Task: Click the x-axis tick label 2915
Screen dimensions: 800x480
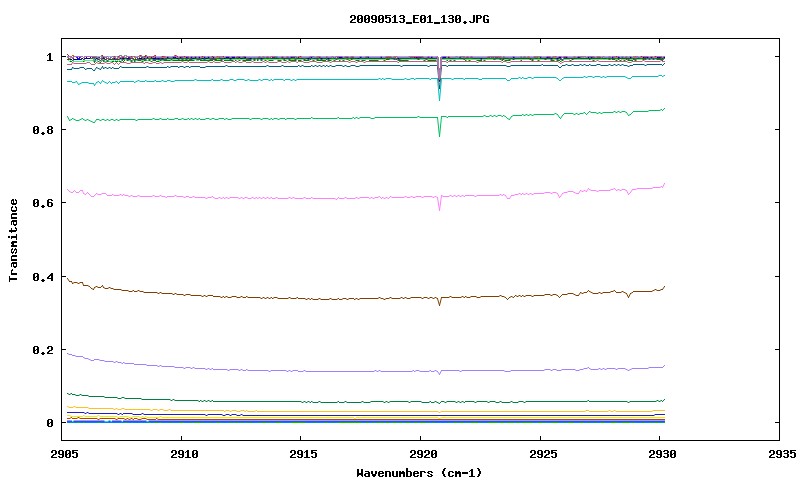Action: [x=303, y=454]
